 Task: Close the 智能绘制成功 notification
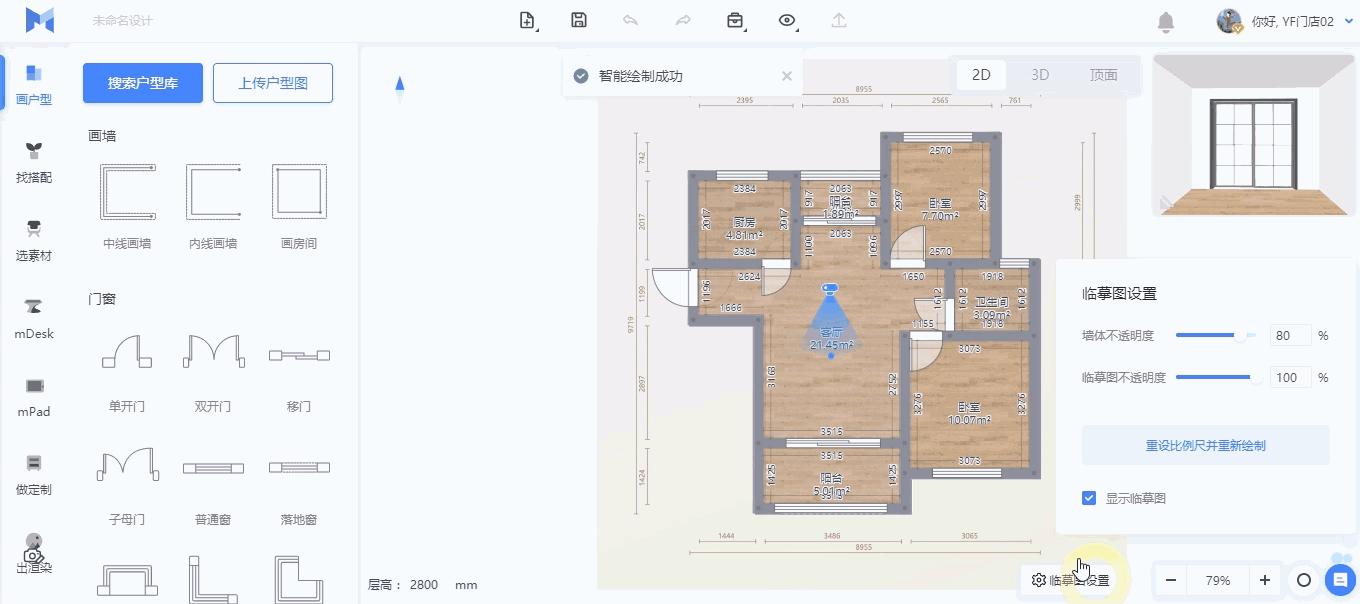pos(786,76)
